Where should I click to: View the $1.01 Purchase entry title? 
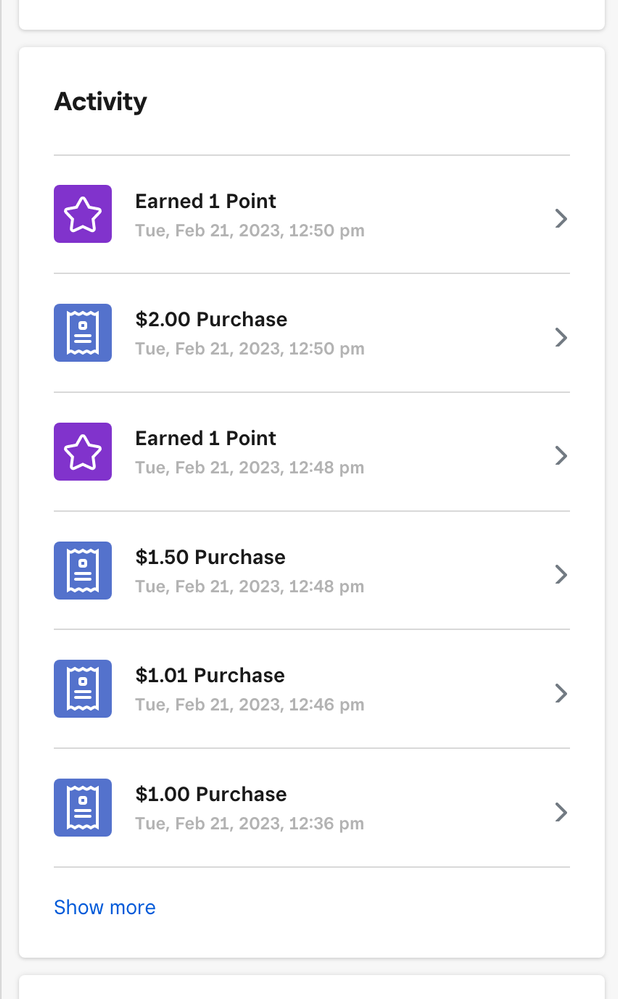(210, 676)
